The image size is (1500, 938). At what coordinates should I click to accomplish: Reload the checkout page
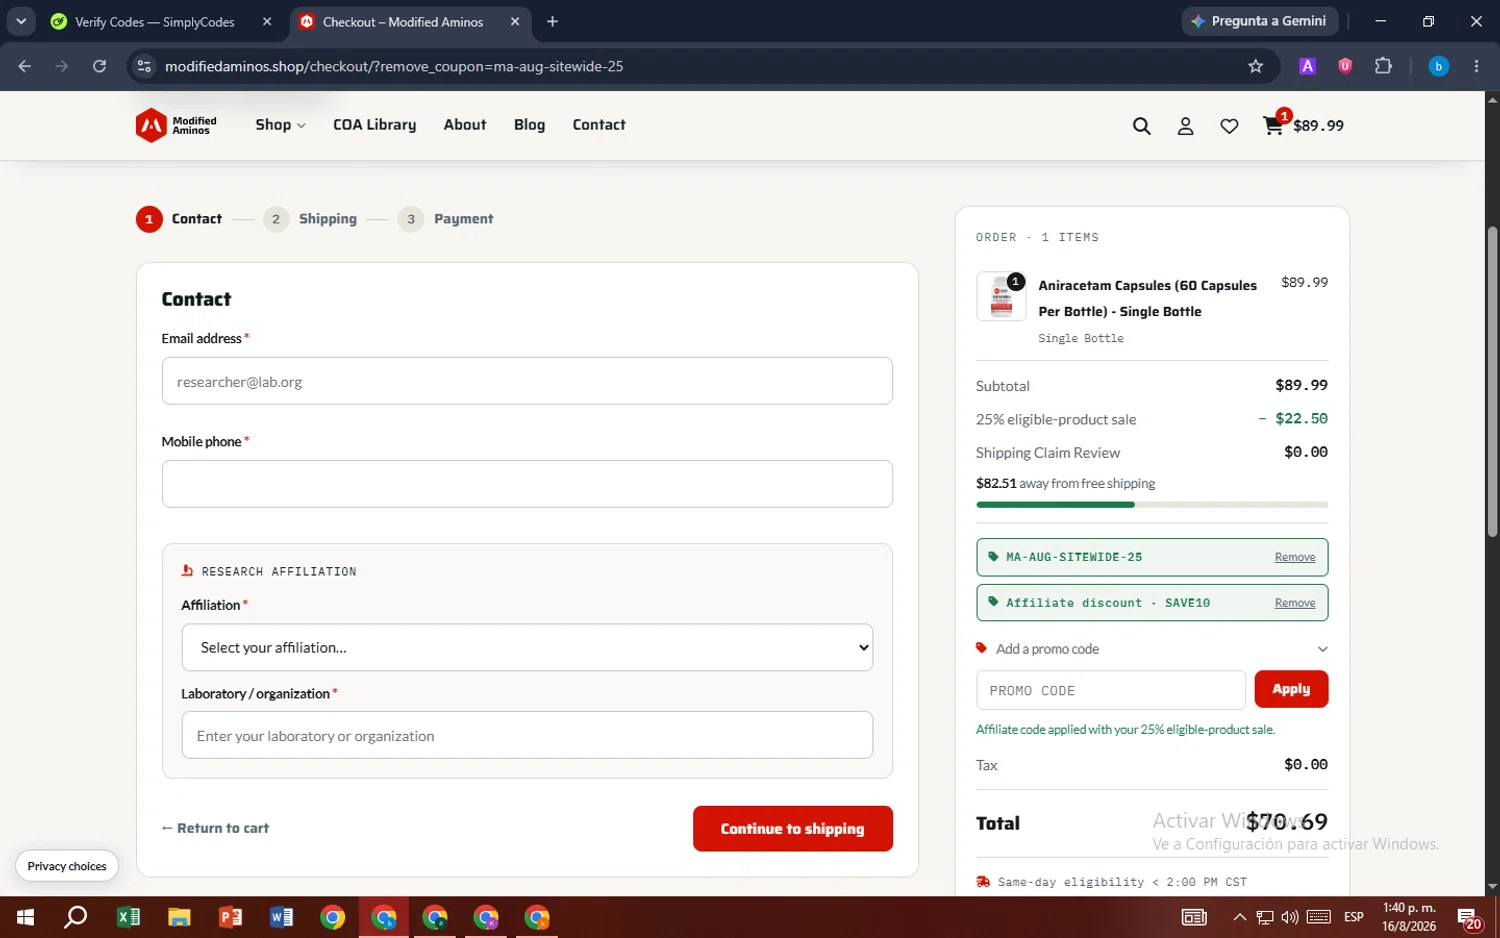point(99,66)
